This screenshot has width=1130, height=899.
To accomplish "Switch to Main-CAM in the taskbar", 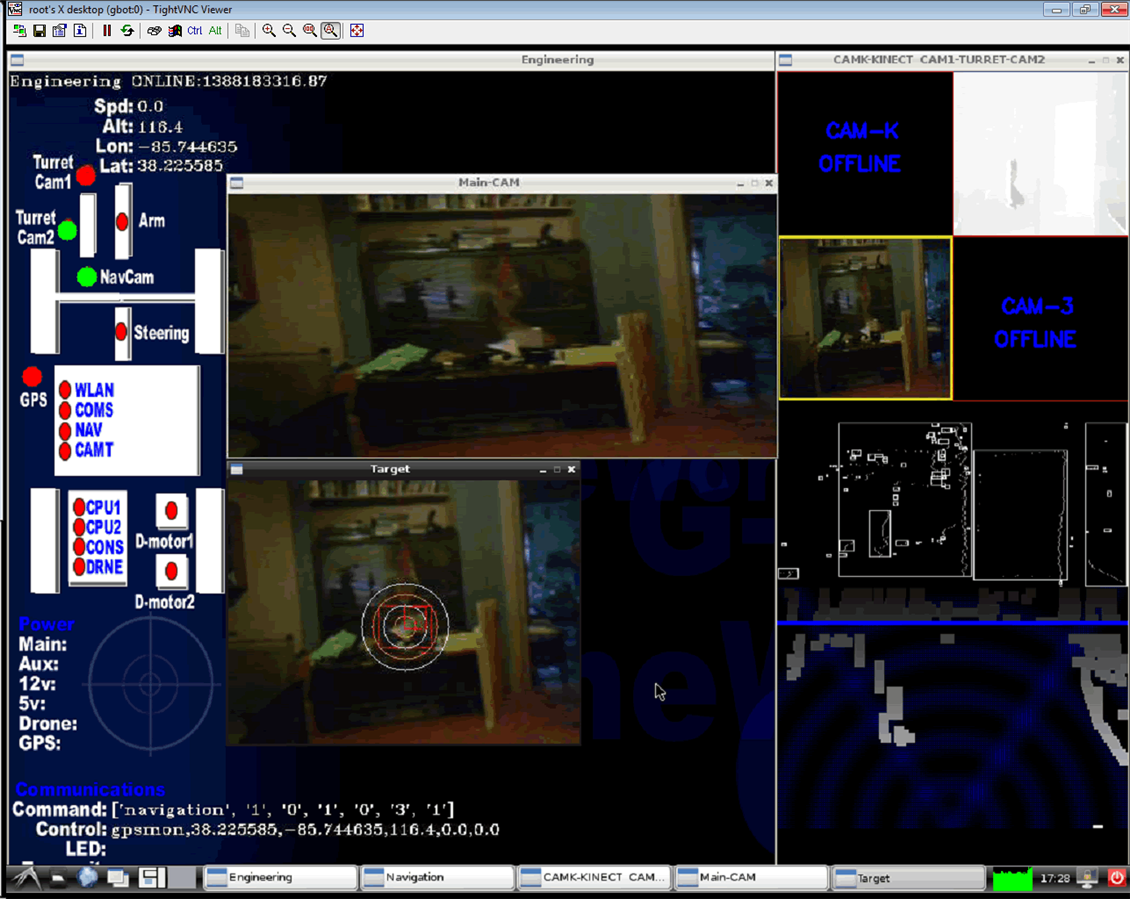I will pyautogui.click(x=752, y=877).
